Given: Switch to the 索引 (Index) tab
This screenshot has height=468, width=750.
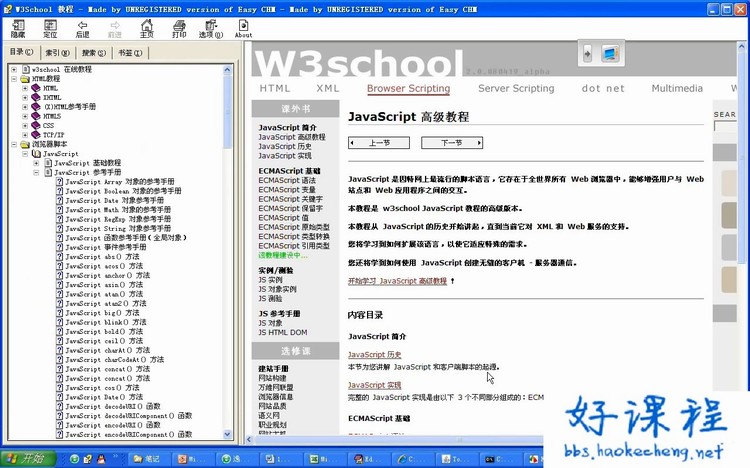Looking at the screenshot, I should 57,53.
